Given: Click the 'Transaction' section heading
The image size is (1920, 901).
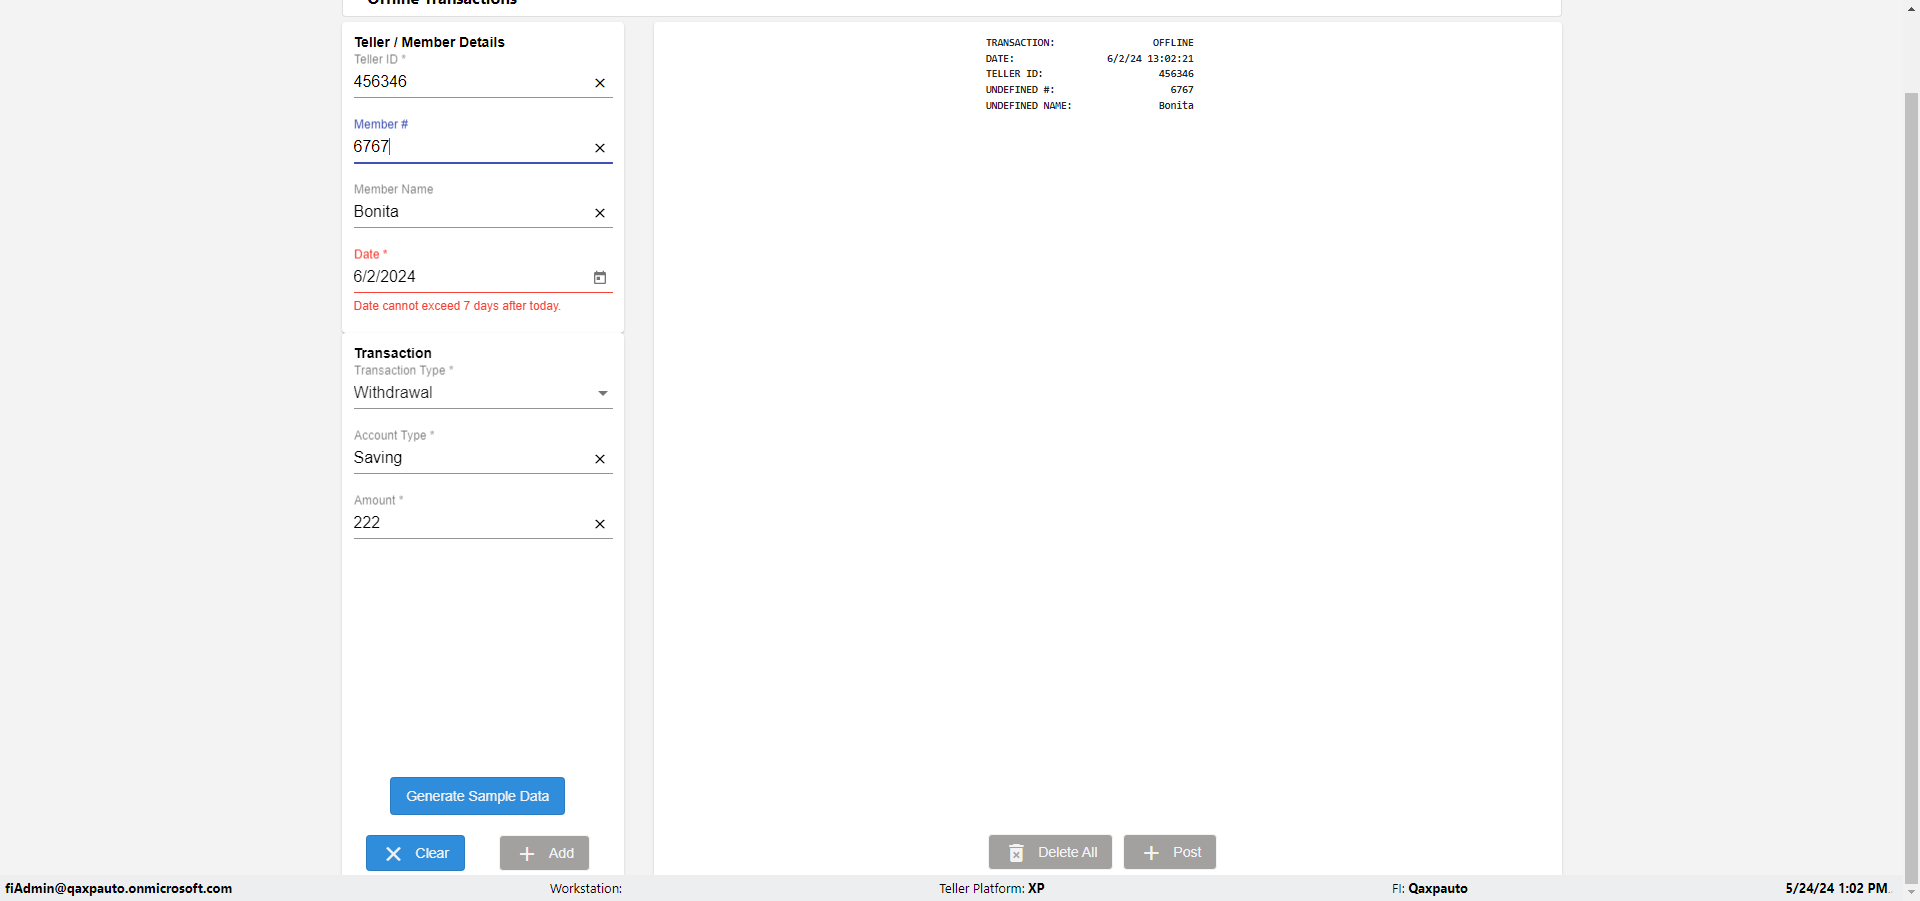Looking at the screenshot, I should (x=393, y=353).
